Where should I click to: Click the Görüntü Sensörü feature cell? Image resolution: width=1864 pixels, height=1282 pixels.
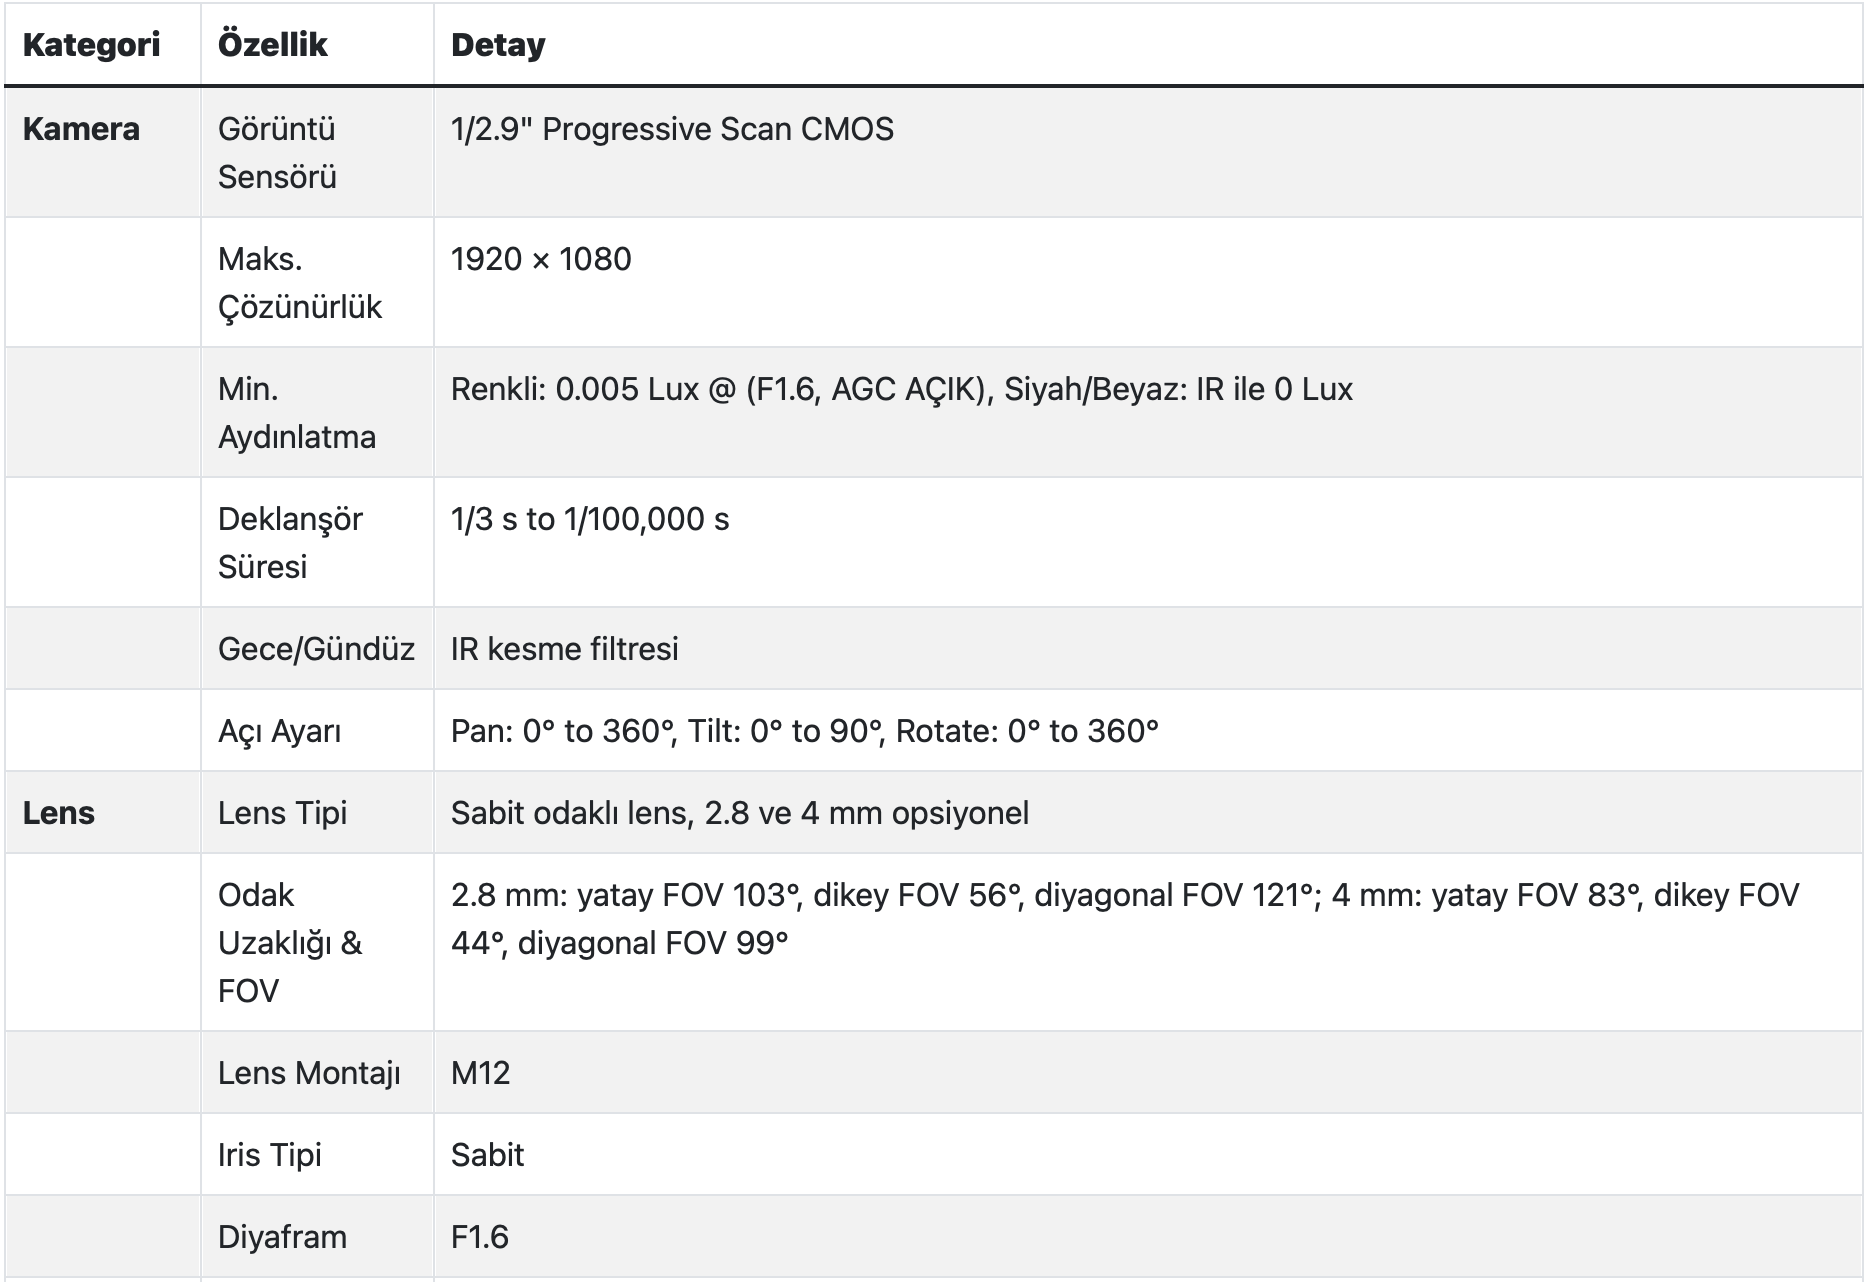[277, 153]
